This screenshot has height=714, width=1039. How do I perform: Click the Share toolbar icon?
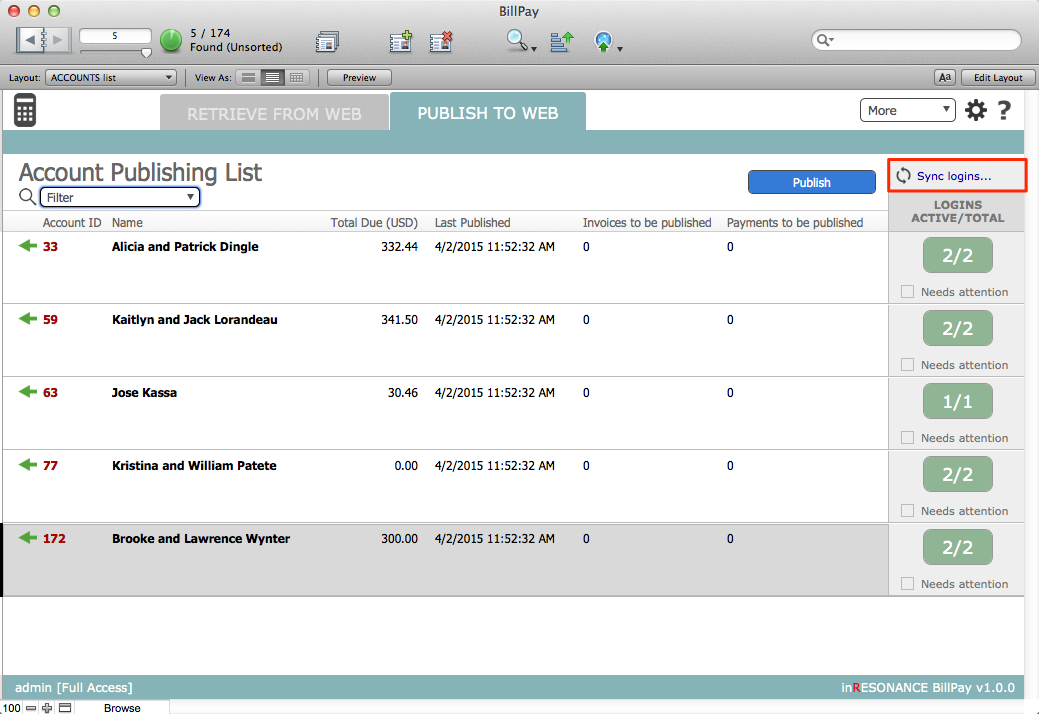pos(603,41)
